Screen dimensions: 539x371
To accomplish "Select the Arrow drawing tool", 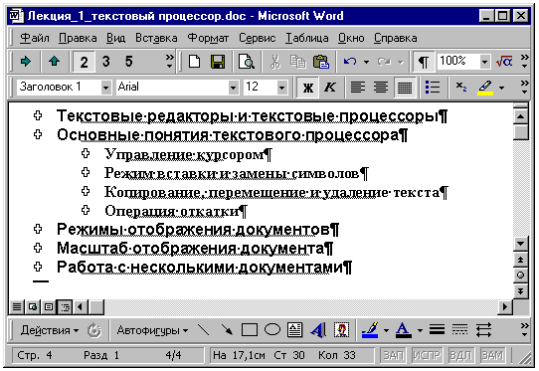I will (227, 330).
